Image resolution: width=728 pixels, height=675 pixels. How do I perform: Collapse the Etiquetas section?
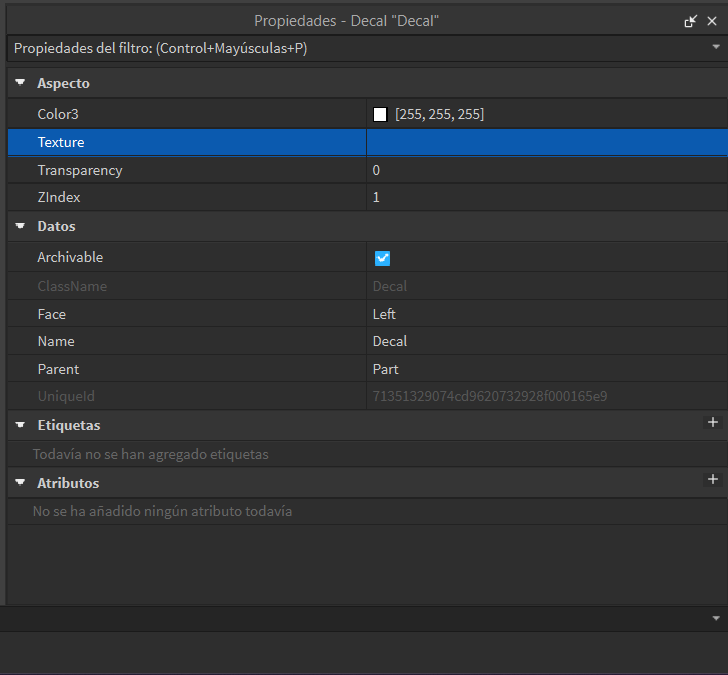pyautogui.click(x=20, y=426)
